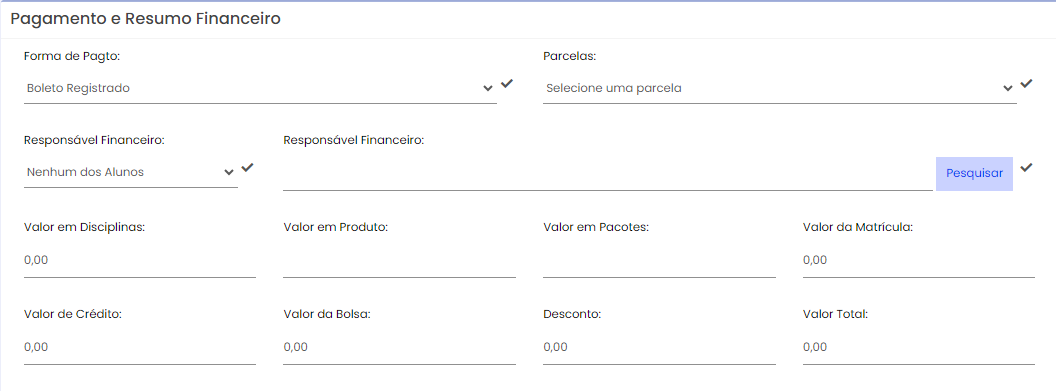This screenshot has height=391, width=1056.
Task: Click the checkmark icon beside Parcelas dropdown
Action: pyautogui.click(x=1026, y=83)
